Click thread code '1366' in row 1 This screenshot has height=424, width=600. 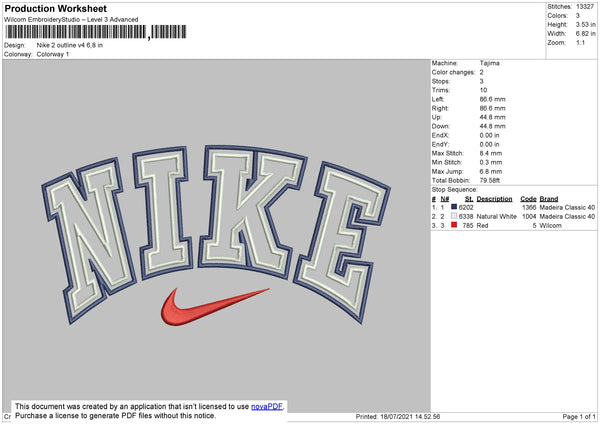pyautogui.click(x=529, y=207)
